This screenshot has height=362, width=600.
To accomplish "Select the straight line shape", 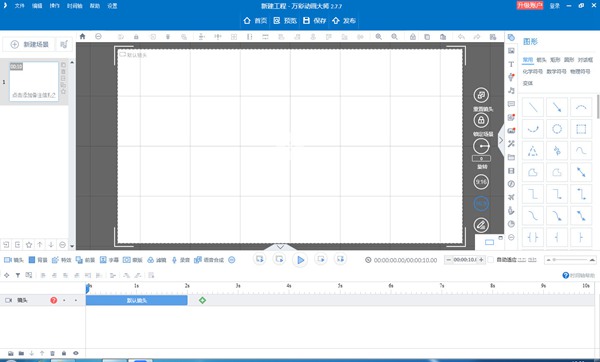I will 533,108.
